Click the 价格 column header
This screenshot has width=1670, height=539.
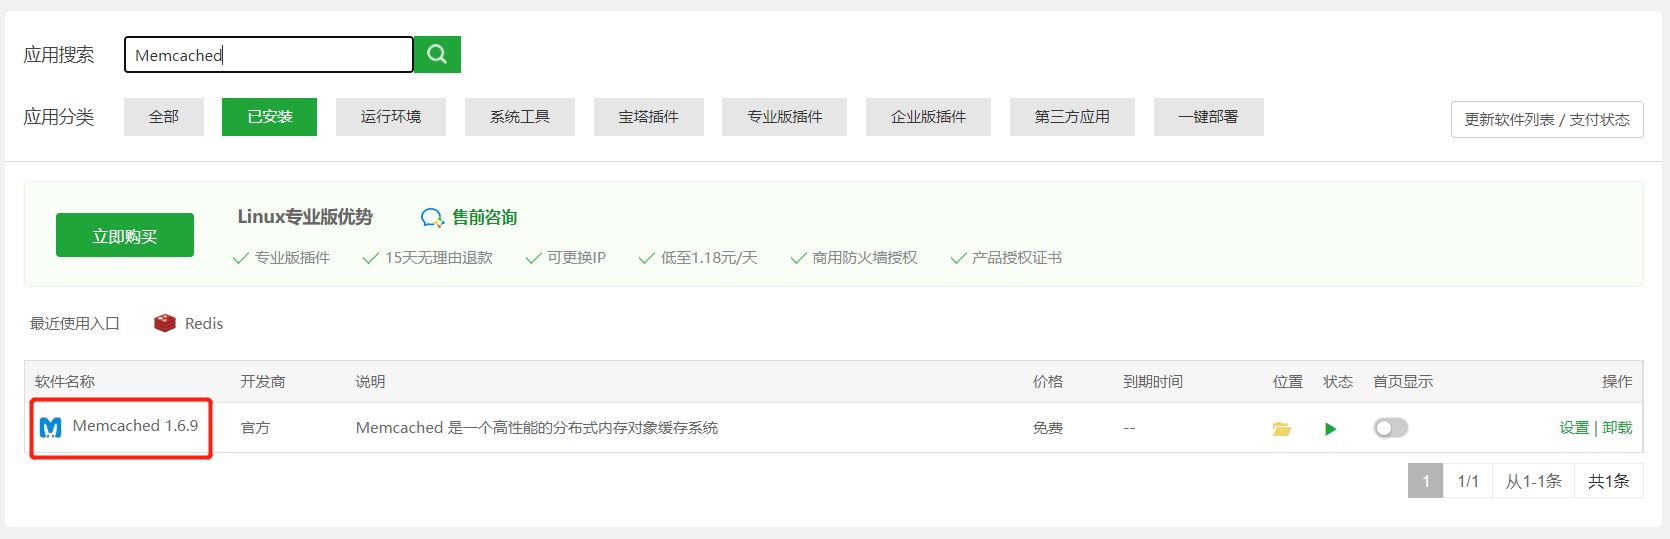tap(1048, 382)
